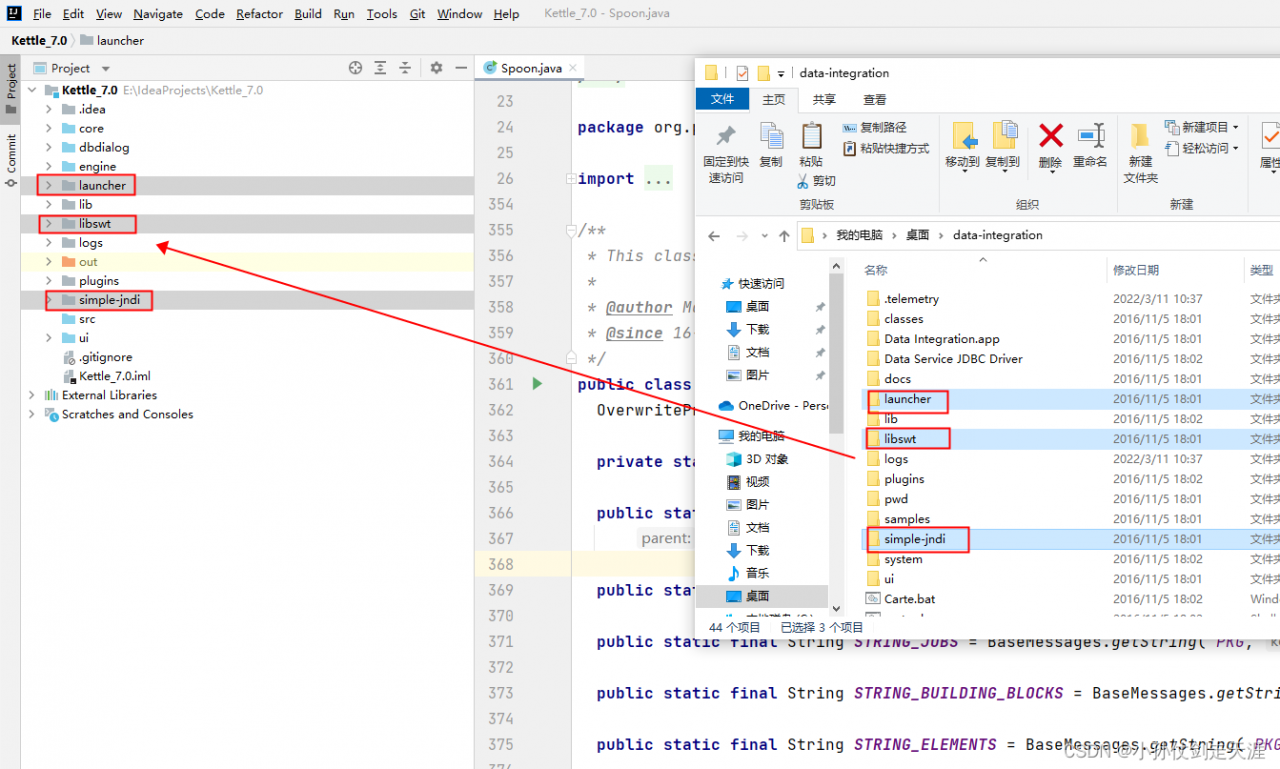
Task: Collapse the Kettle_7.0 root project node
Action: (31, 90)
